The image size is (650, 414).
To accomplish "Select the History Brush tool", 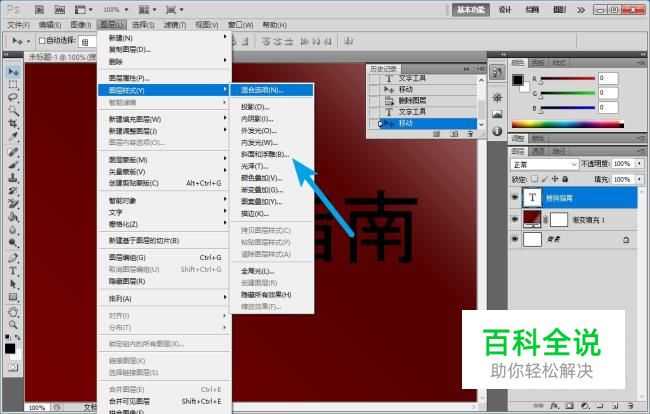I will (x=13, y=191).
